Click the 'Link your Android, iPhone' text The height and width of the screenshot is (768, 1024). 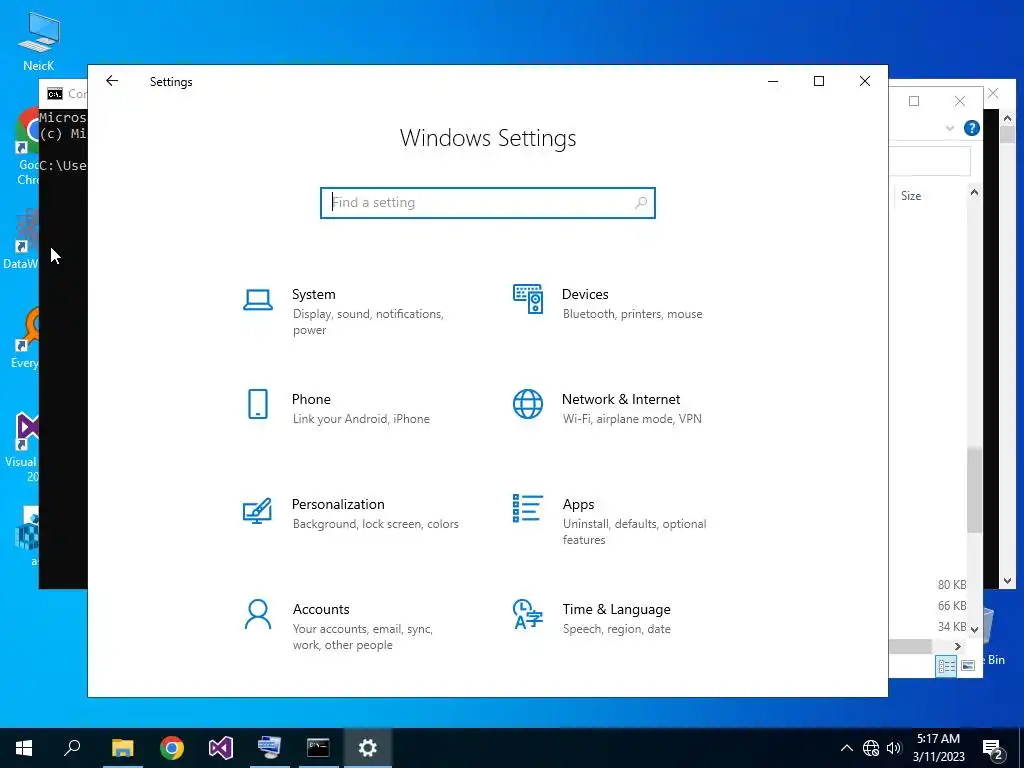[x=361, y=419]
